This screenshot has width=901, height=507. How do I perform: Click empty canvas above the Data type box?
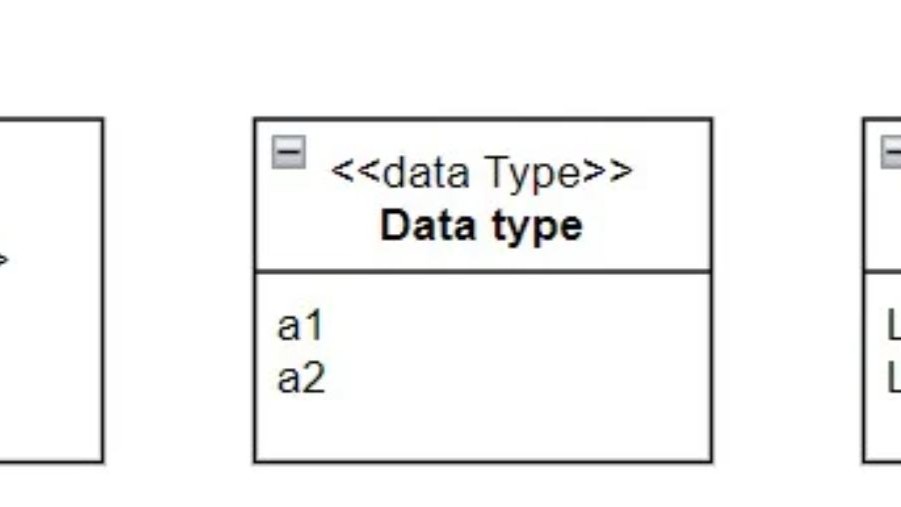coord(481,60)
